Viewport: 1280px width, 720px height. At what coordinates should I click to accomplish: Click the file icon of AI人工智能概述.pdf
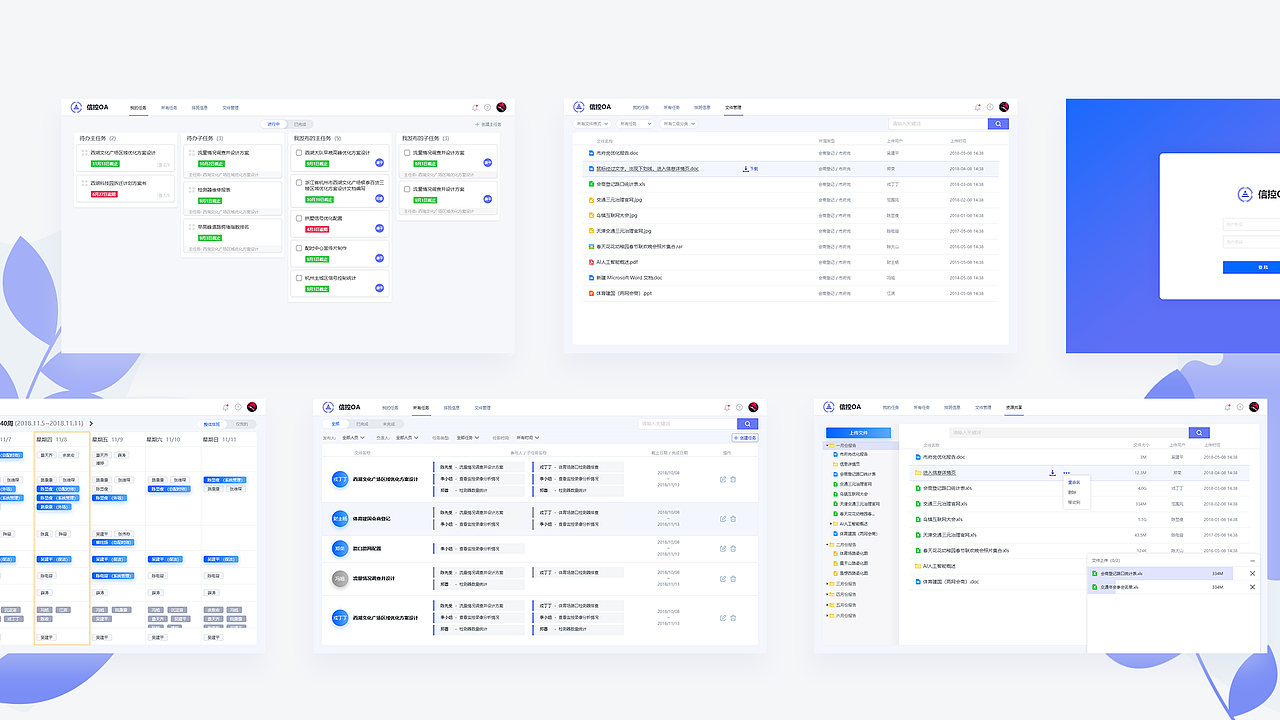point(591,262)
